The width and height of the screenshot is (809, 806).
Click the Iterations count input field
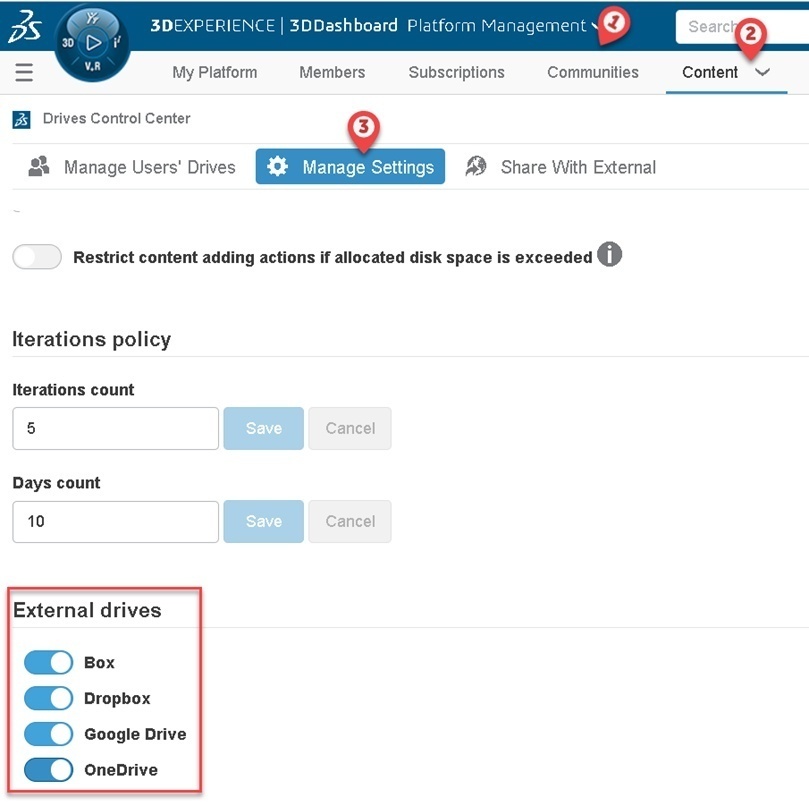coord(116,428)
